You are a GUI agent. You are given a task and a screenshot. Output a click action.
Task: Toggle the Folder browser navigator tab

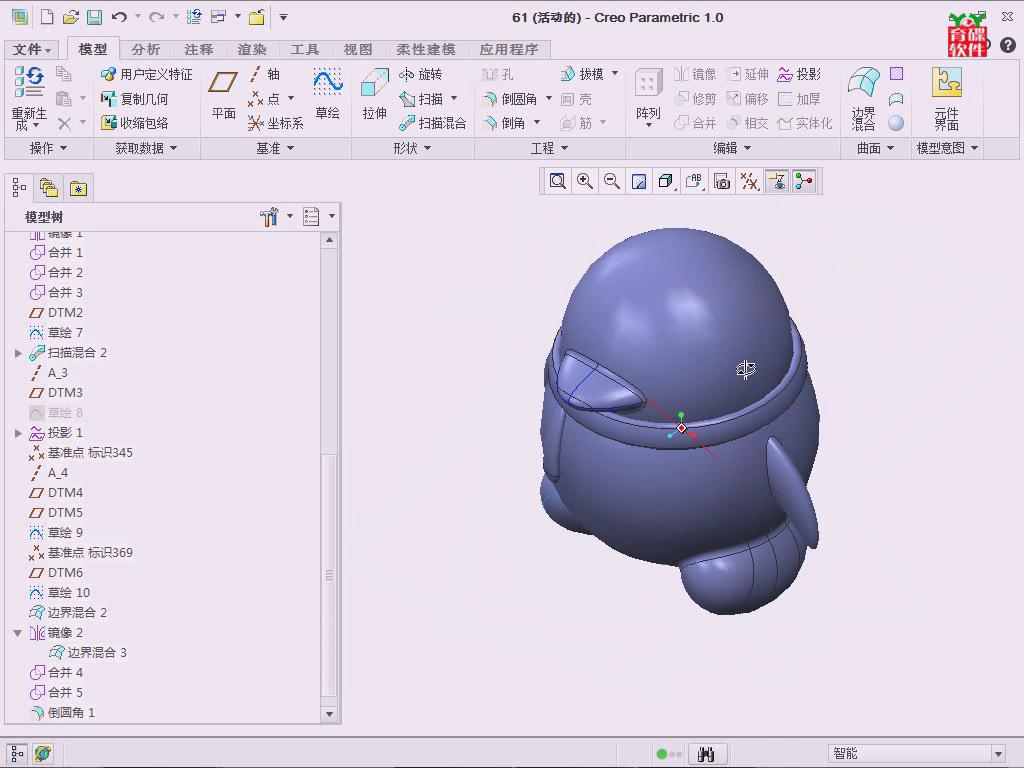coord(49,188)
